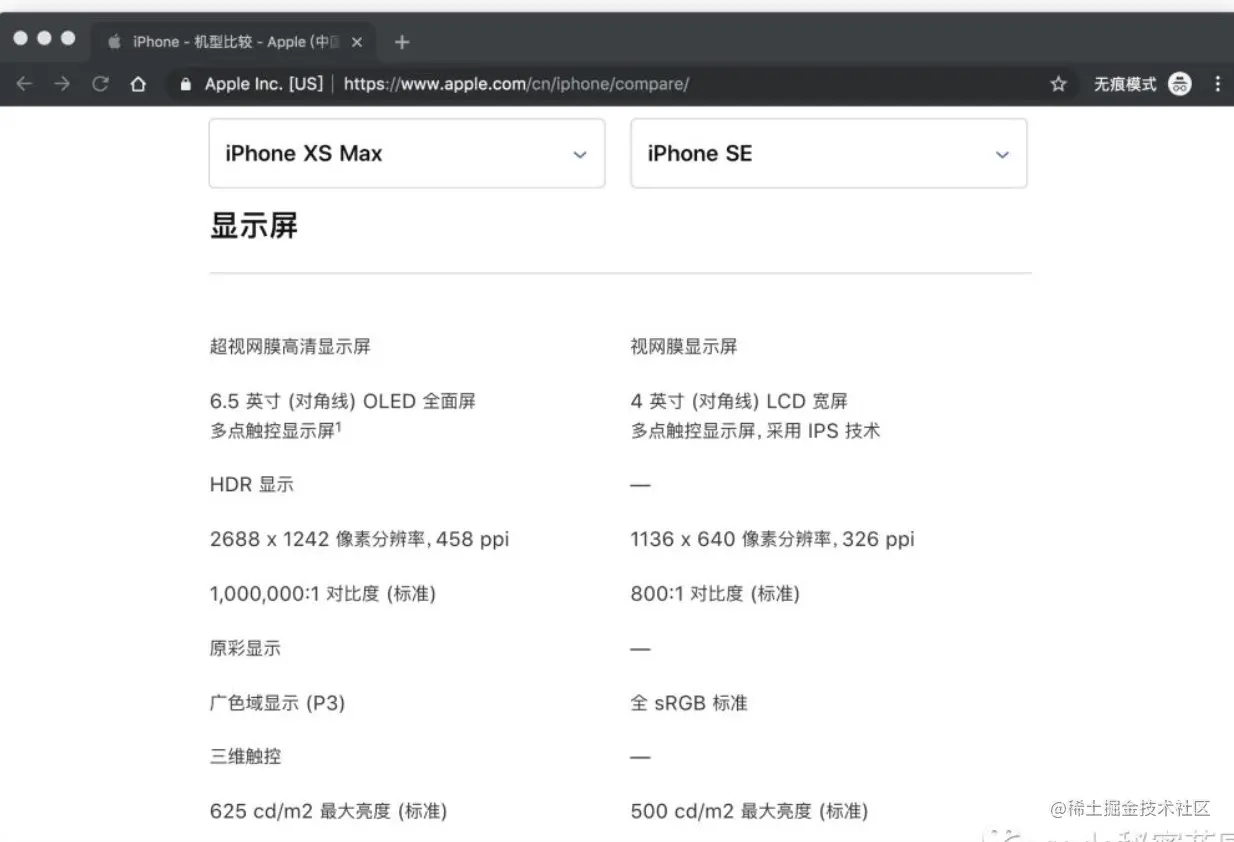Open the incognito profile icon
Screen dimensions: 1234x842
coord(1181,84)
